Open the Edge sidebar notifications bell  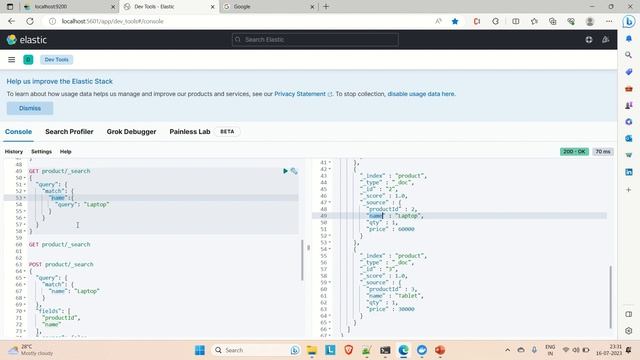click(629, 38)
